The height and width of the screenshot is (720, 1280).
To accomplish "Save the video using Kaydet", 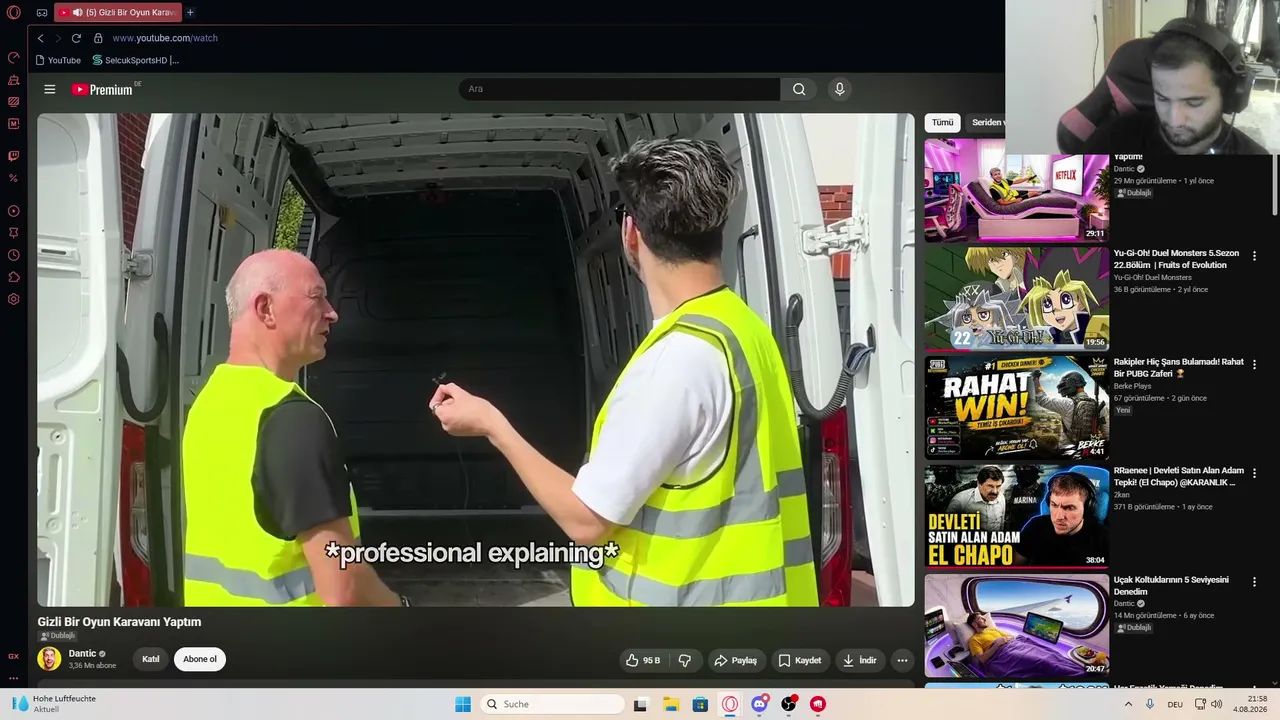I will pyautogui.click(x=800, y=660).
